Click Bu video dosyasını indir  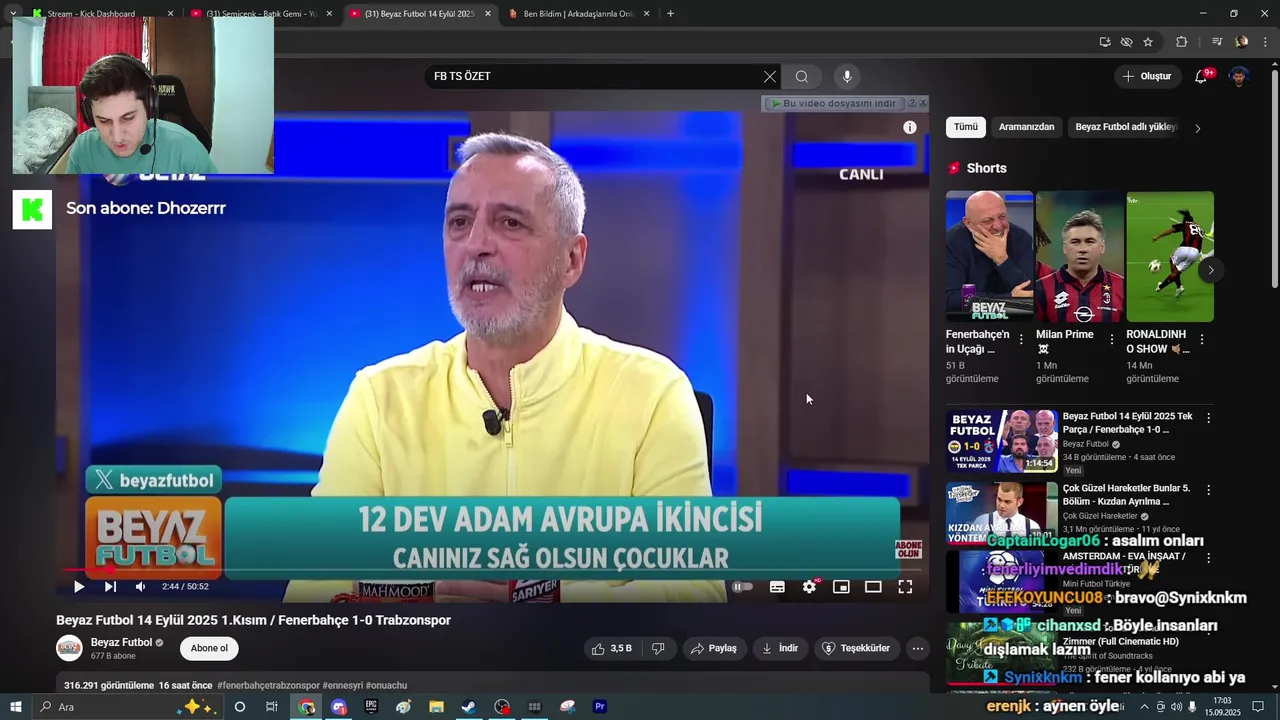[x=833, y=103]
